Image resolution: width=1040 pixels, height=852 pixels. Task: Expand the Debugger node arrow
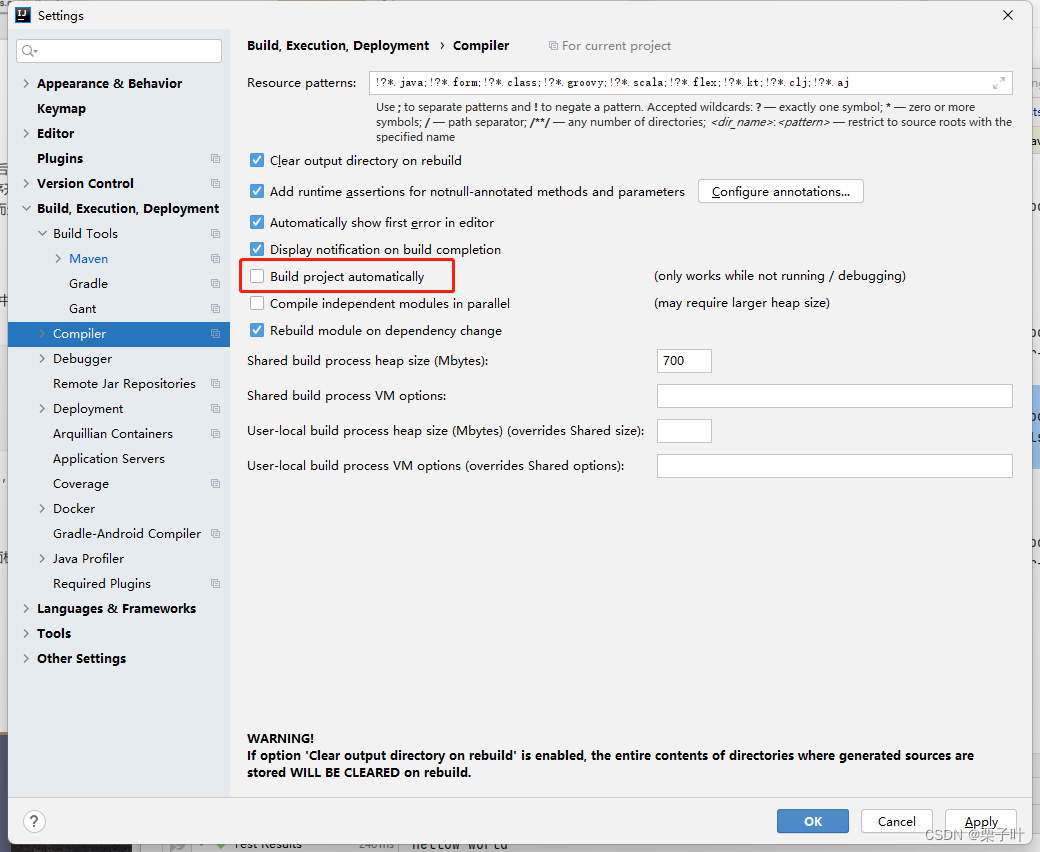(42, 359)
